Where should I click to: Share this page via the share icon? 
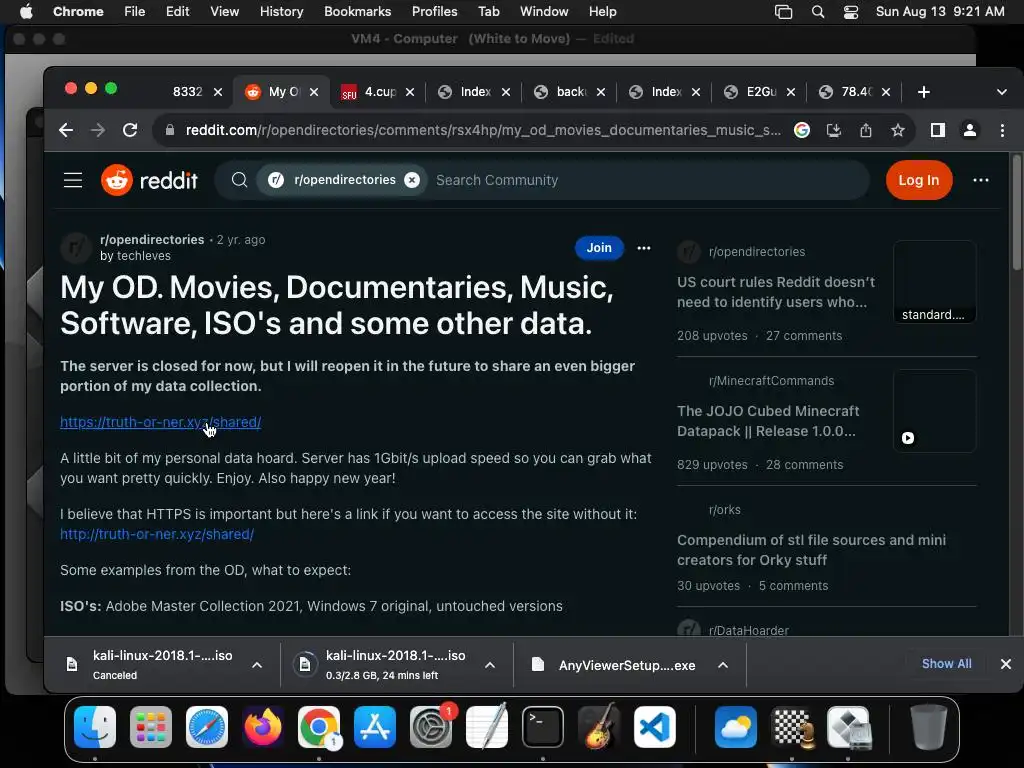[866, 130]
